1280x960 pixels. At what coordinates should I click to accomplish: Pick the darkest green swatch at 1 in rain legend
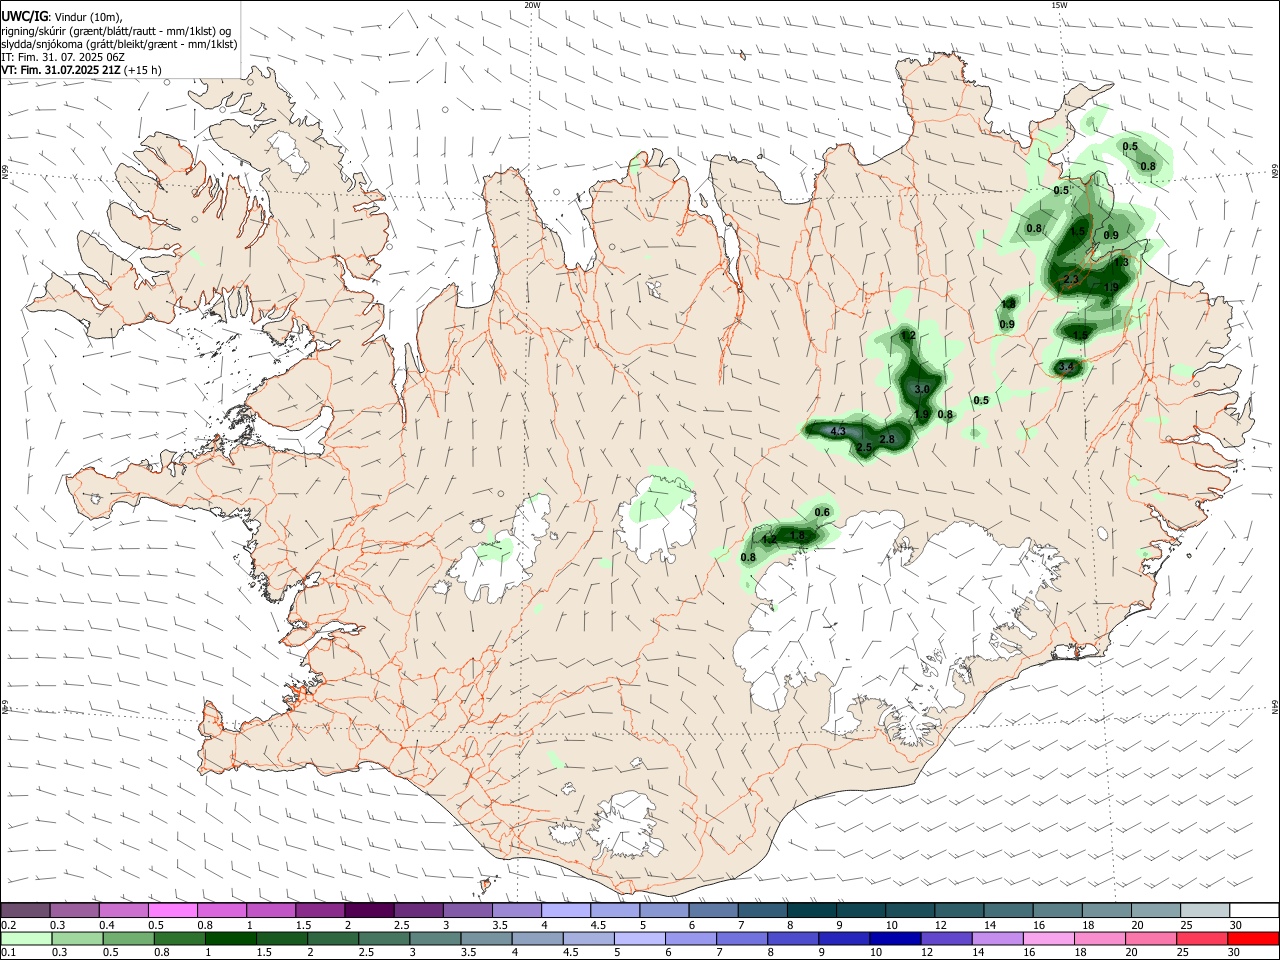point(231,939)
